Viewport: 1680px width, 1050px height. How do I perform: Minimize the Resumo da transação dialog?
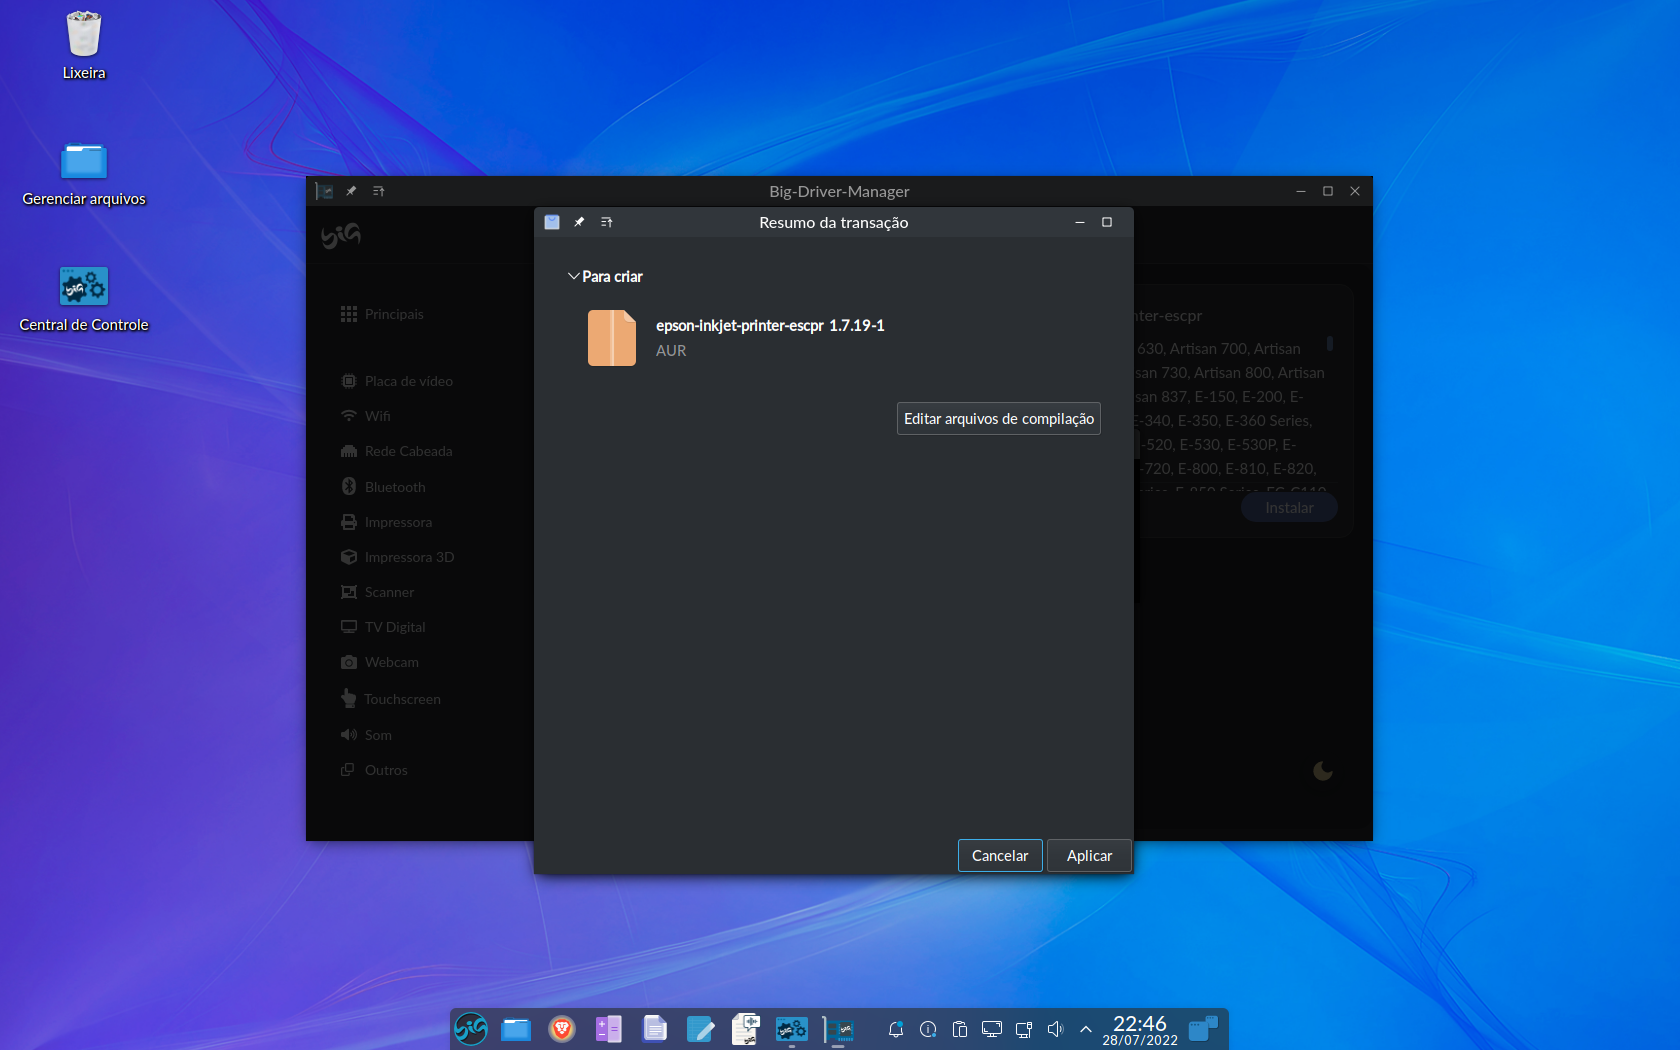1080,222
